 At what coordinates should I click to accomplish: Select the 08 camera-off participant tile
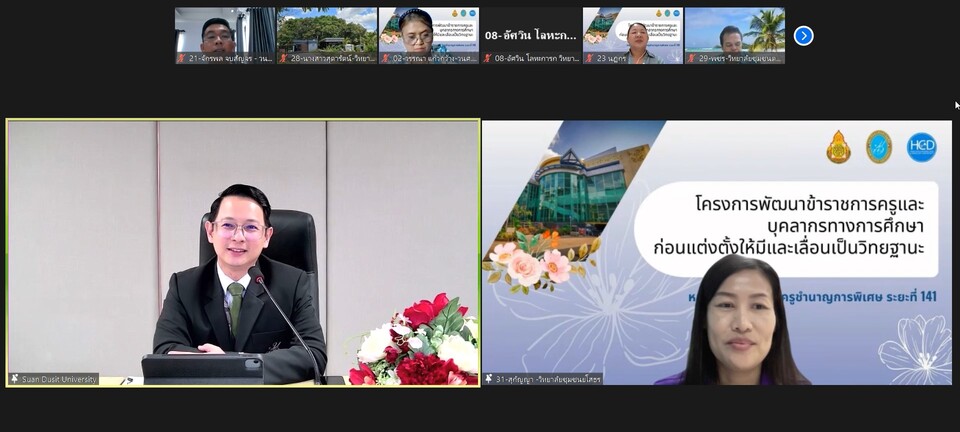pos(530,32)
